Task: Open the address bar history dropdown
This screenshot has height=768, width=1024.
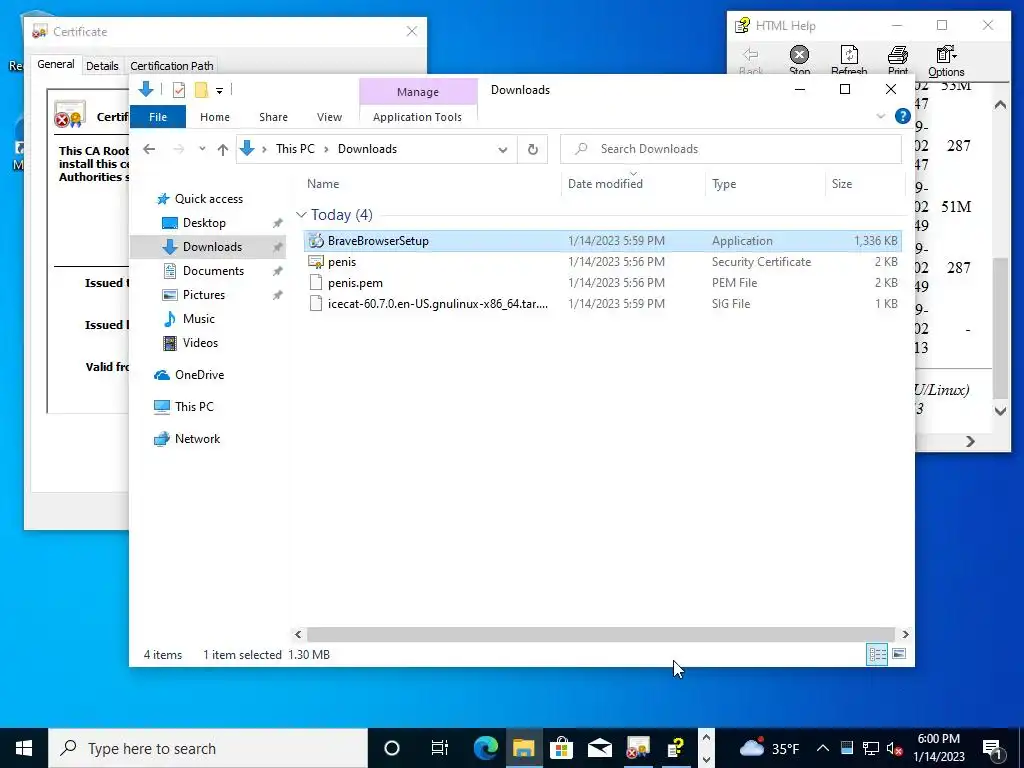Action: tap(503, 150)
